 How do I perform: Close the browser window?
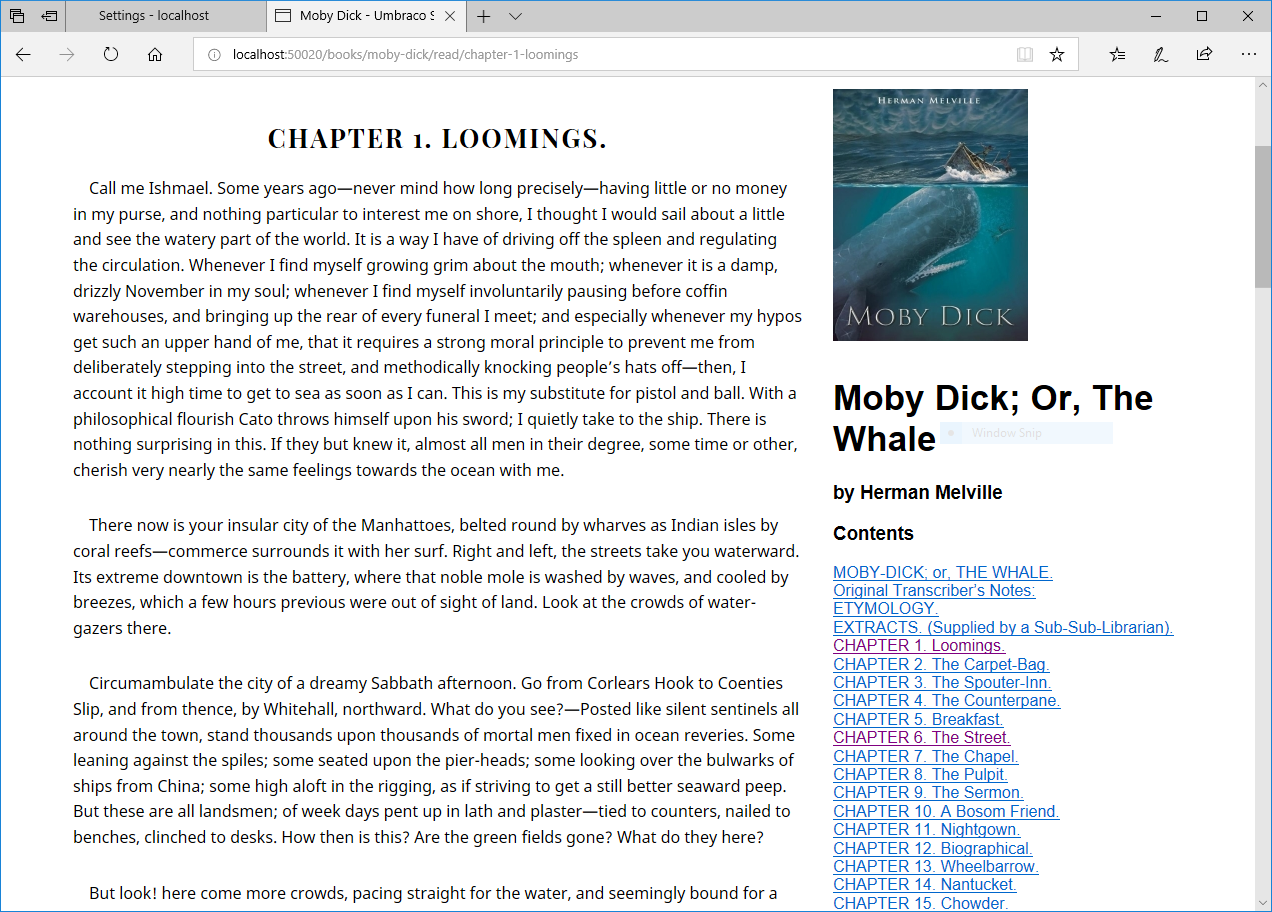[1248, 16]
